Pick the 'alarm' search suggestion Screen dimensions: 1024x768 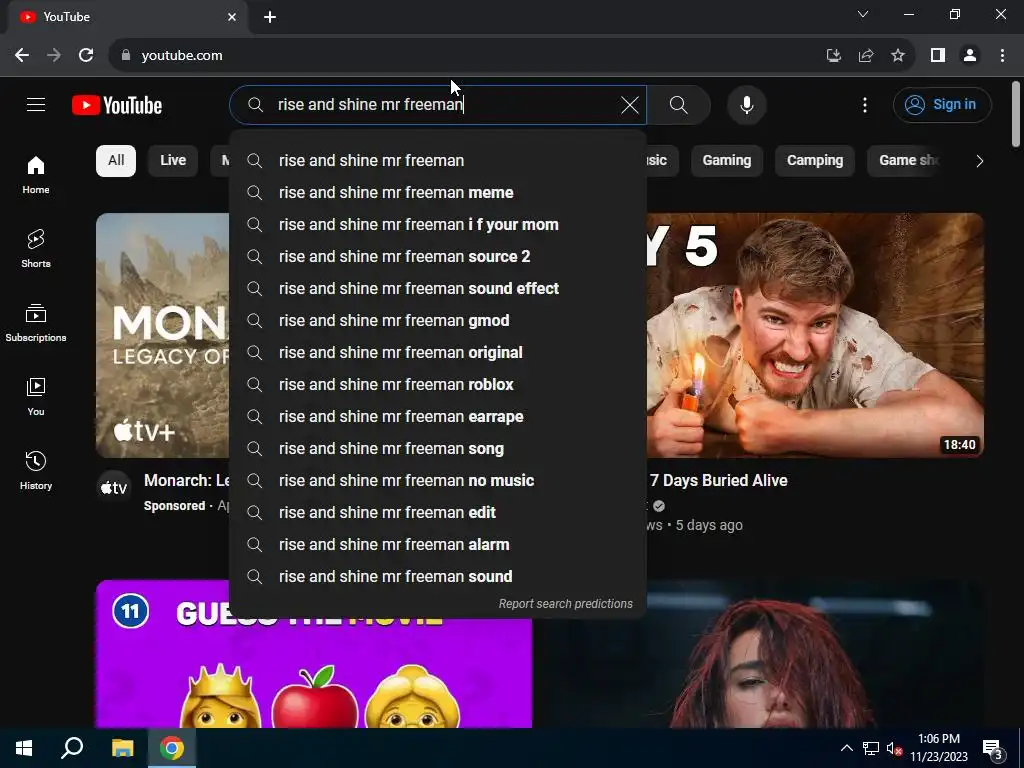click(438, 545)
